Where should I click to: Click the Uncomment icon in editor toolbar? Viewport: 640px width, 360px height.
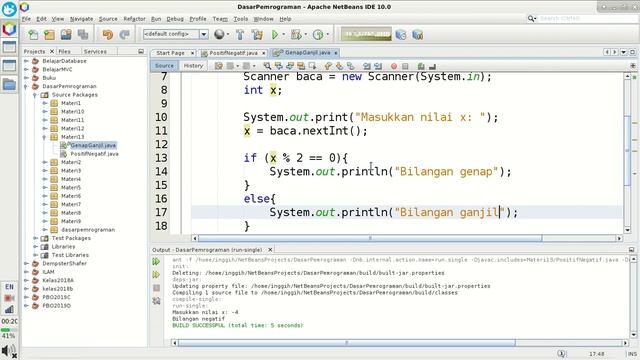[x=432, y=66]
